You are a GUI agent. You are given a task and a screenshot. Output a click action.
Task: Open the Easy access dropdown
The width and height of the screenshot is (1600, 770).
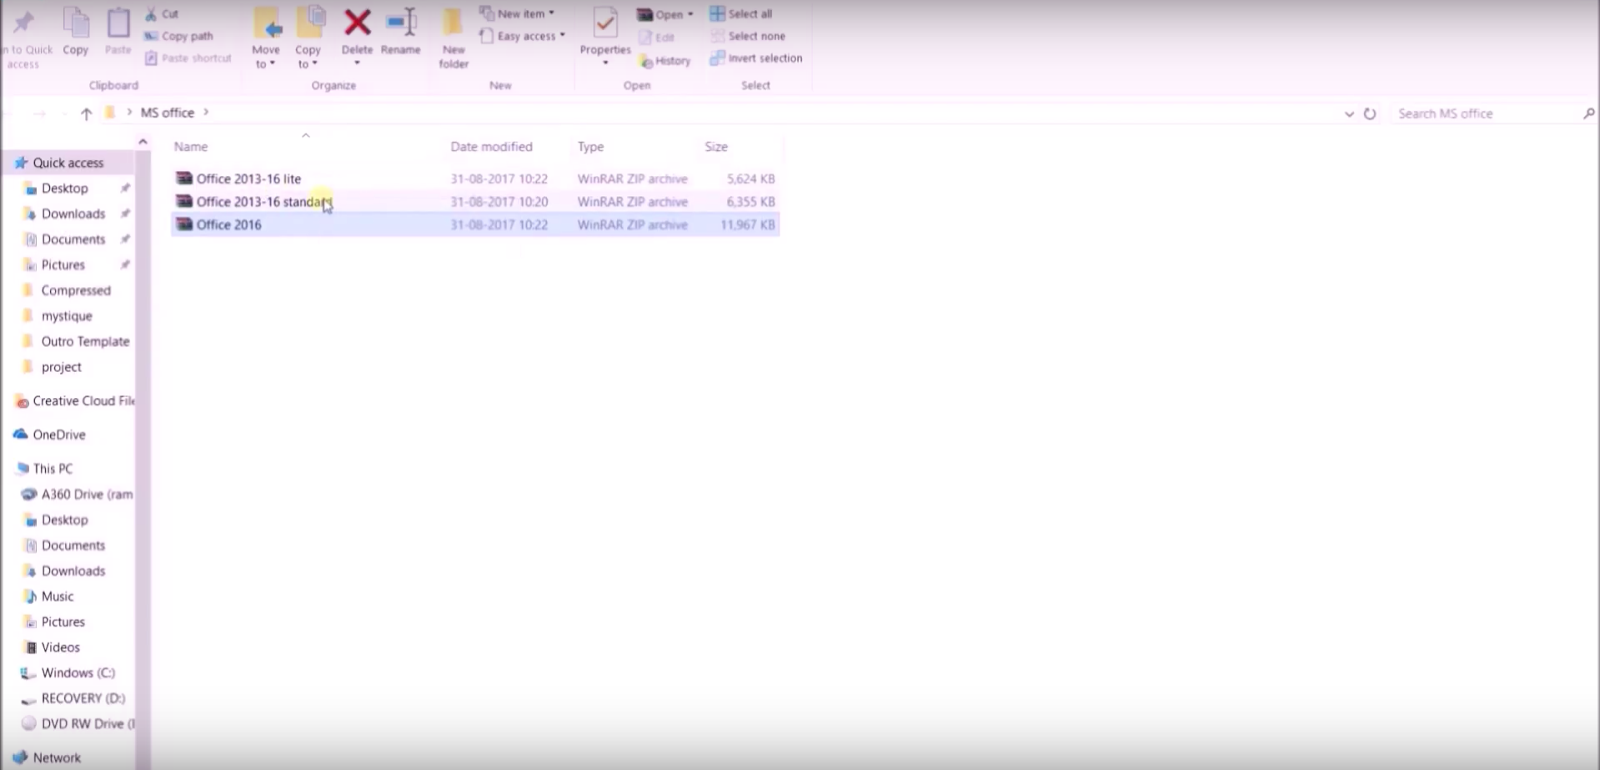coord(521,36)
